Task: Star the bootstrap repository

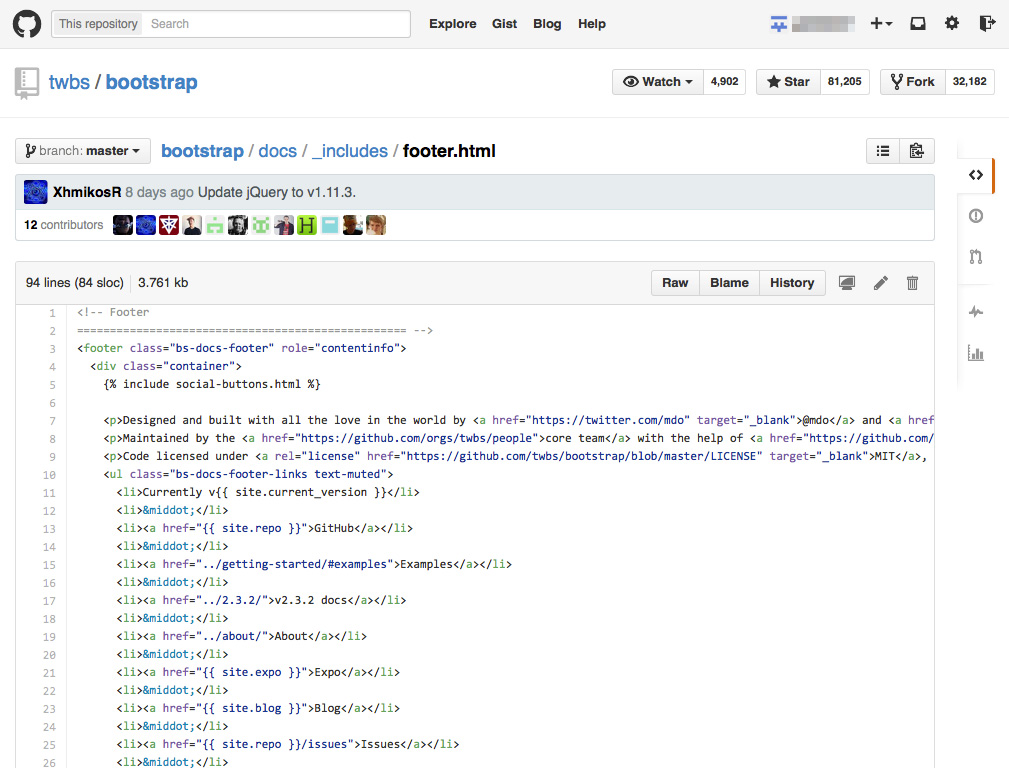Action: tap(788, 82)
